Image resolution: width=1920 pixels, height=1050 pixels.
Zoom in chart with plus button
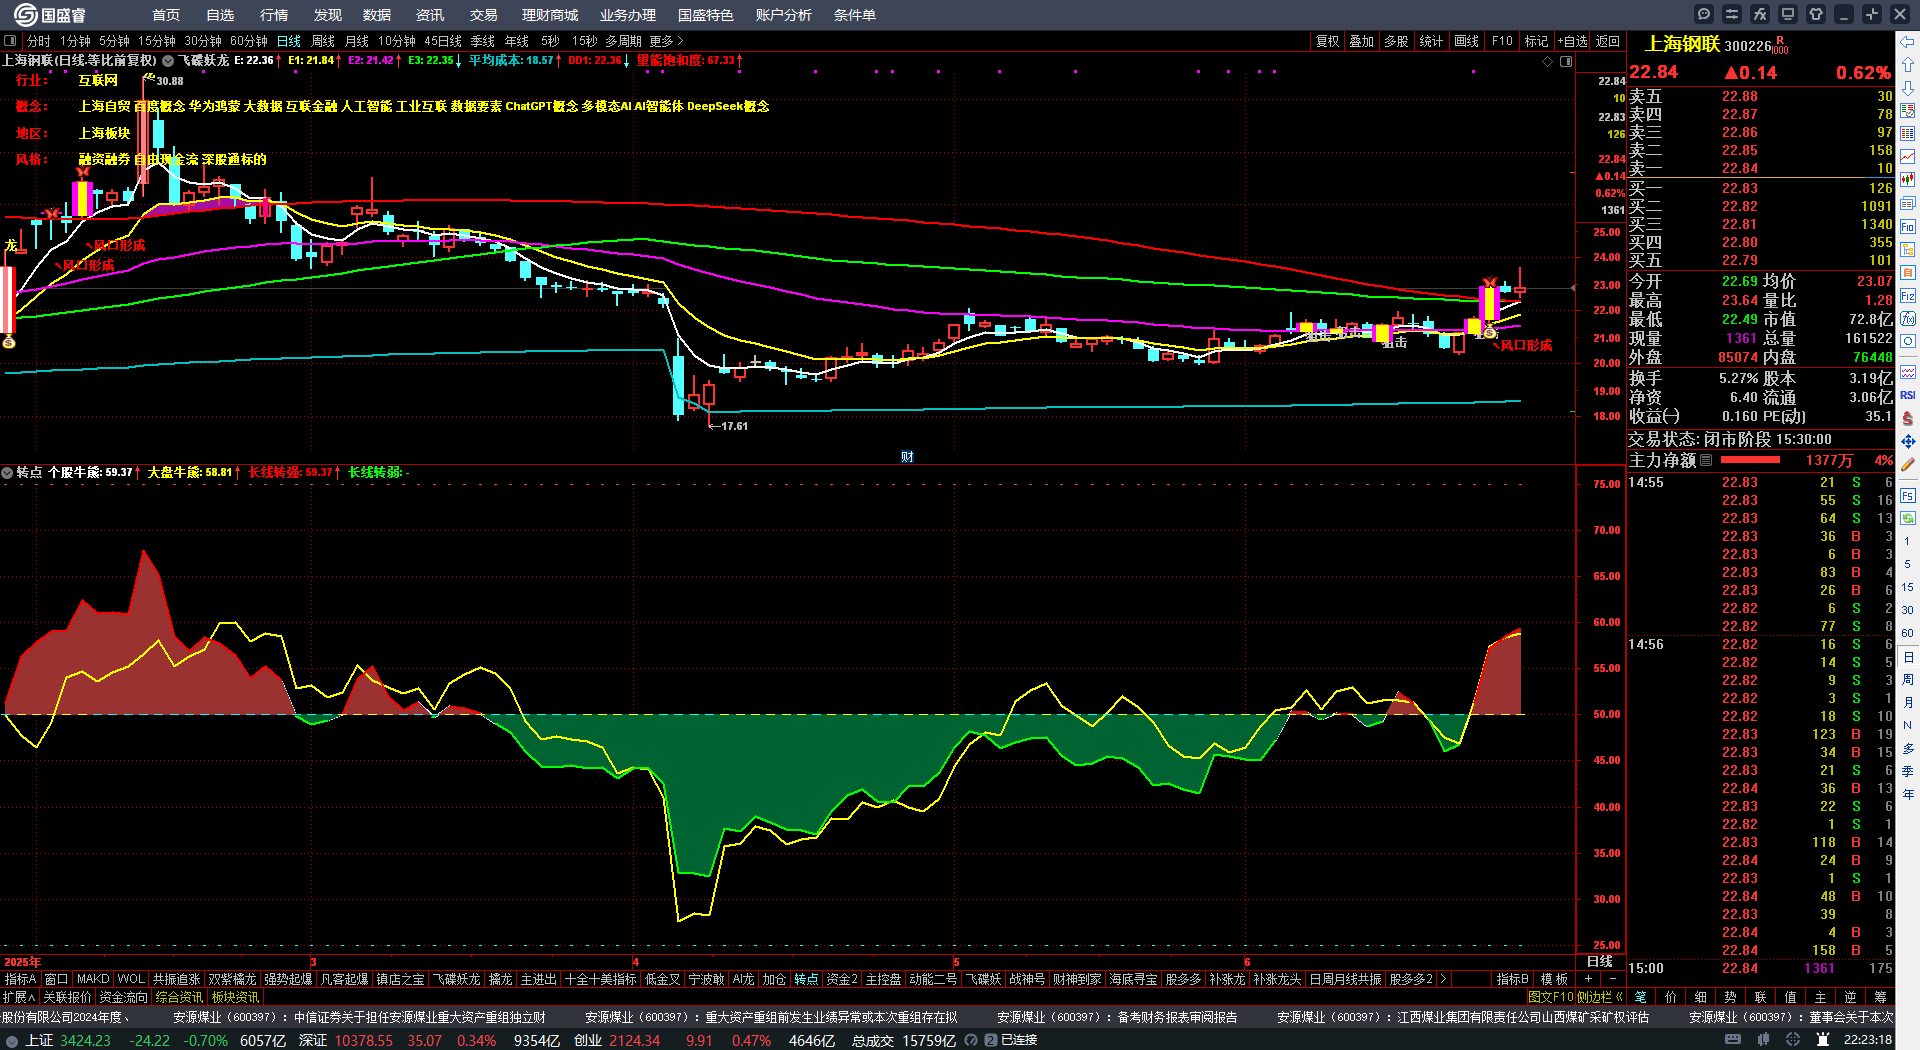click(1588, 979)
